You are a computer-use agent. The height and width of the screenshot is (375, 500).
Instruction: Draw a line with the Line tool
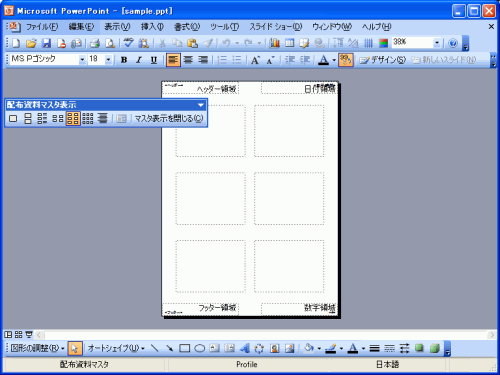[x=155, y=348]
